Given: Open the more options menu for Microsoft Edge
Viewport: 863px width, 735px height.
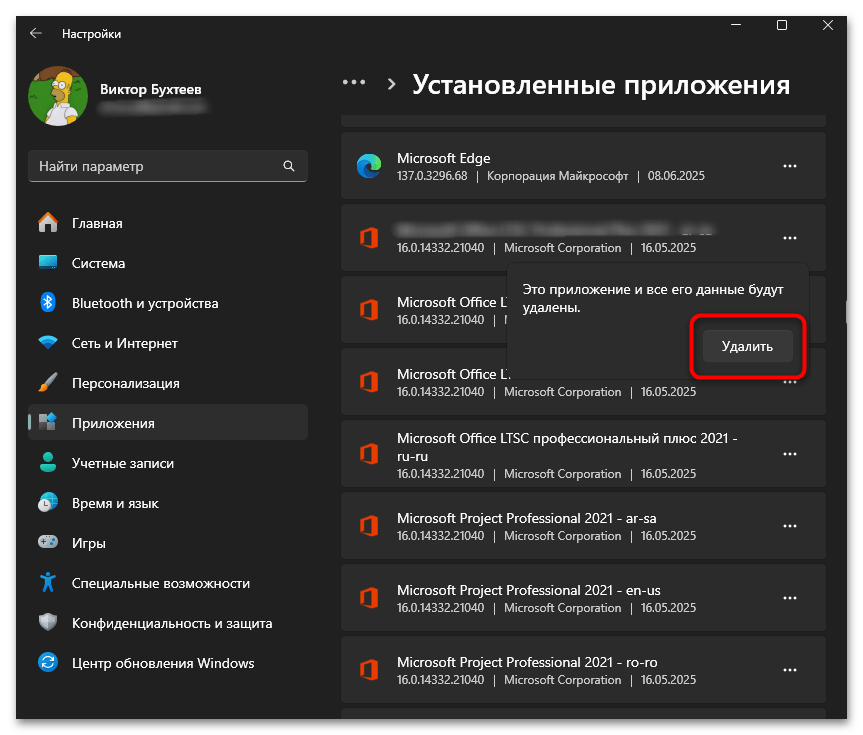Looking at the screenshot, I should point(790,166).
